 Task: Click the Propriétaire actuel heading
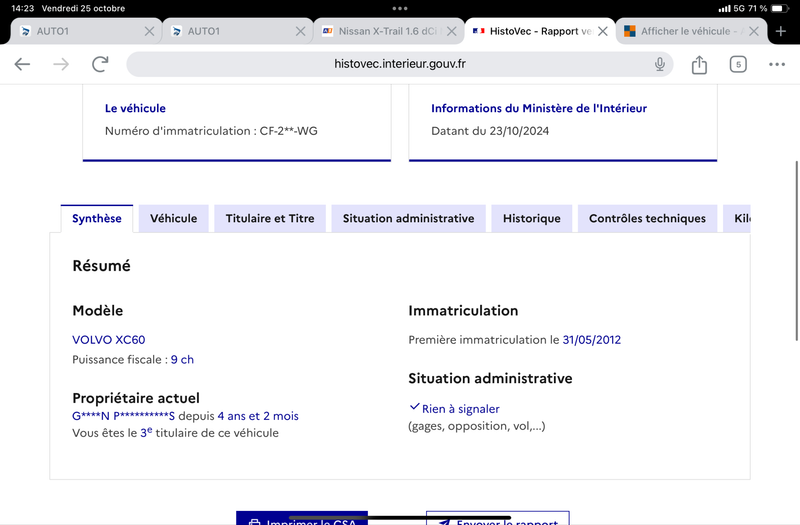136,398
